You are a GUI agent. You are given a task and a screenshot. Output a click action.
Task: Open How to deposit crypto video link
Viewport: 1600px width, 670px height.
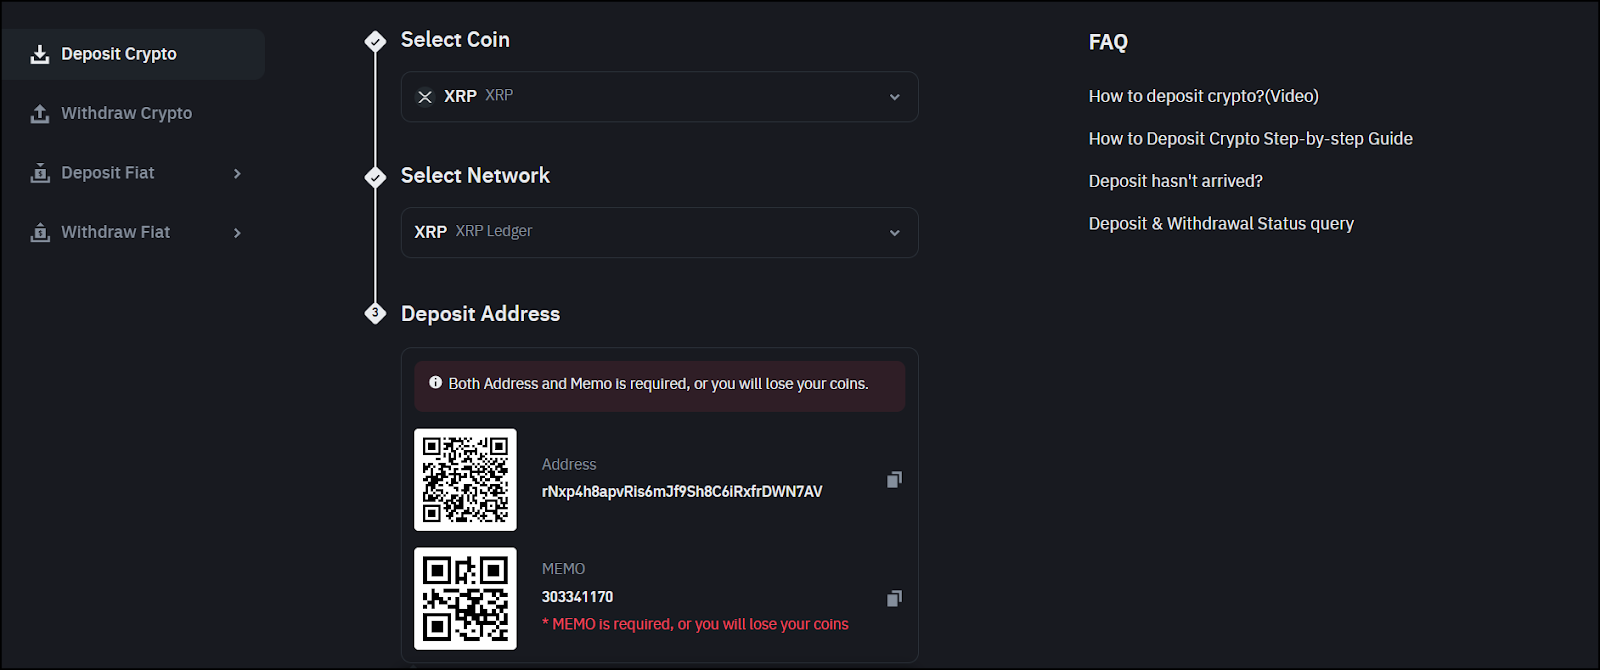[x=1203, y=96]
